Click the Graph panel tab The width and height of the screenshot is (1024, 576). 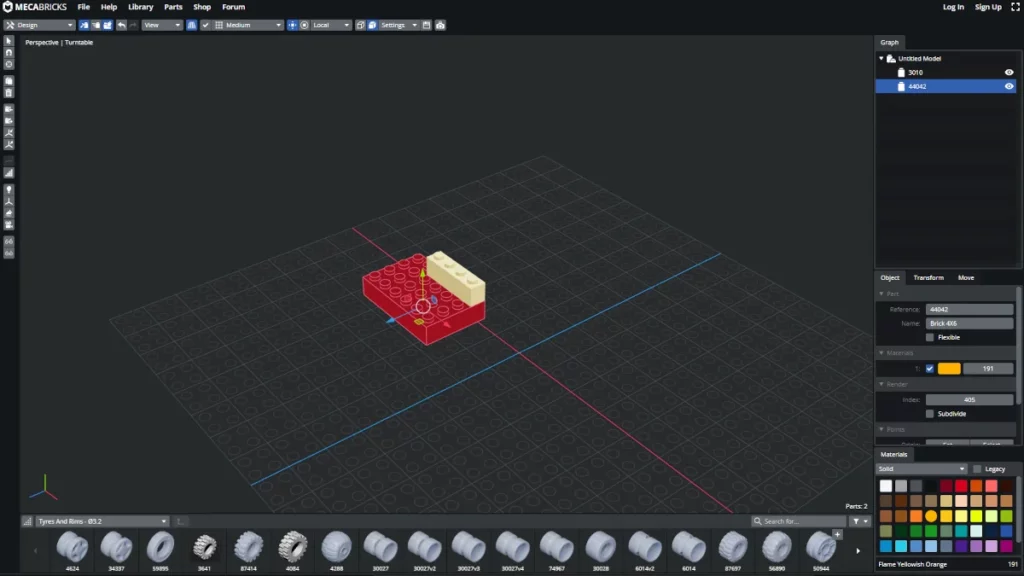pos(889,42)
